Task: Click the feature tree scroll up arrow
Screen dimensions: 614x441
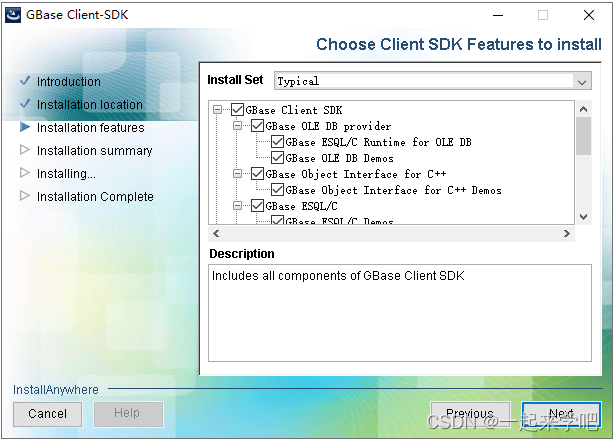Action: click(583, 109)
